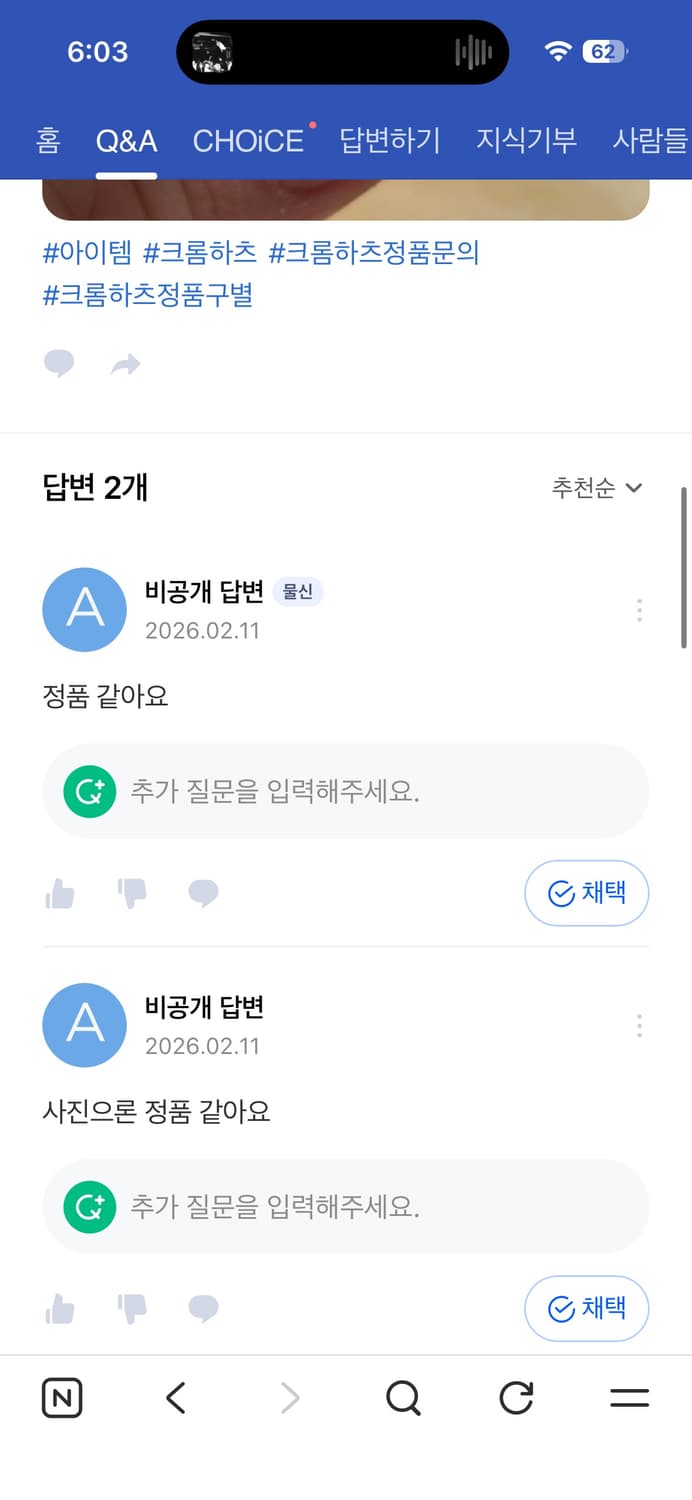Screen dimensions: 692x1500
Task: Switch to the CHOiCE tab
Action: coord(248,140)
